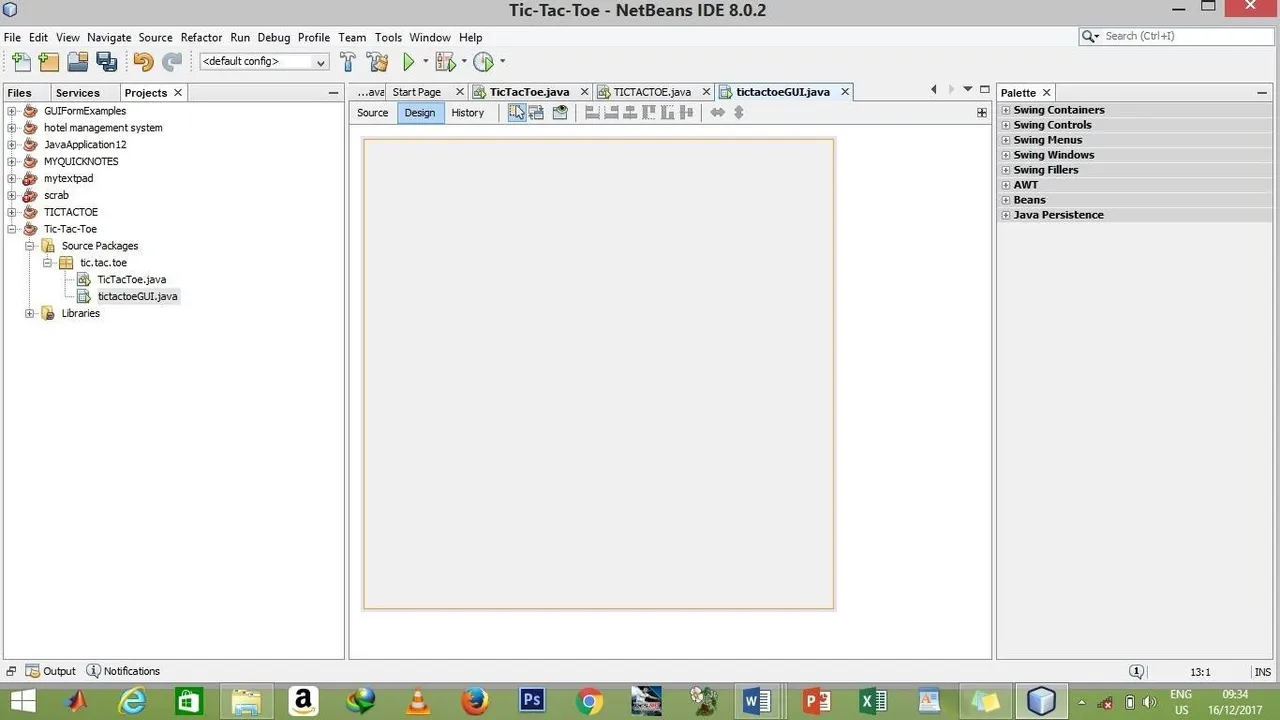Open the Notifications status bar item
The width and height of the screenshot is (1280, 720).
pos(123,671)
